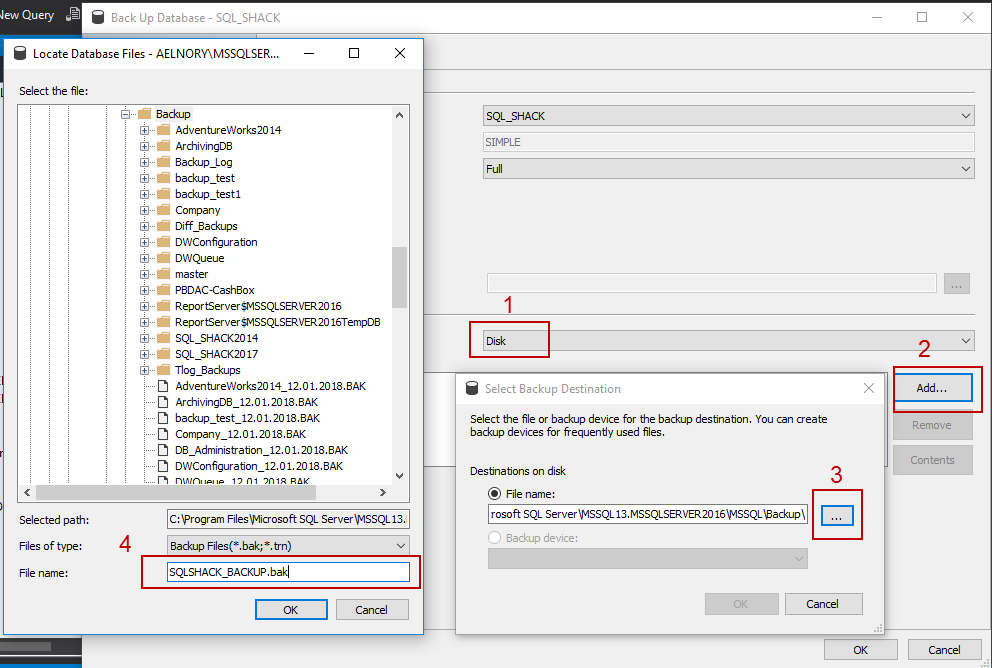Click OK in Locate Database Files dialog
The height and width of the screenshot is (668, 992).
coord(291,610)
